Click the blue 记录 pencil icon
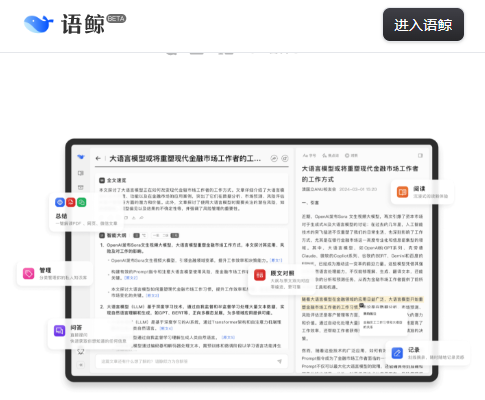 coord(397,353)
